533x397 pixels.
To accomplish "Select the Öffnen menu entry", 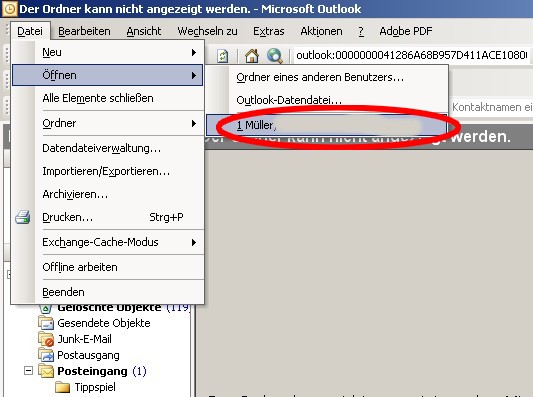I will [x=108, y=75].
